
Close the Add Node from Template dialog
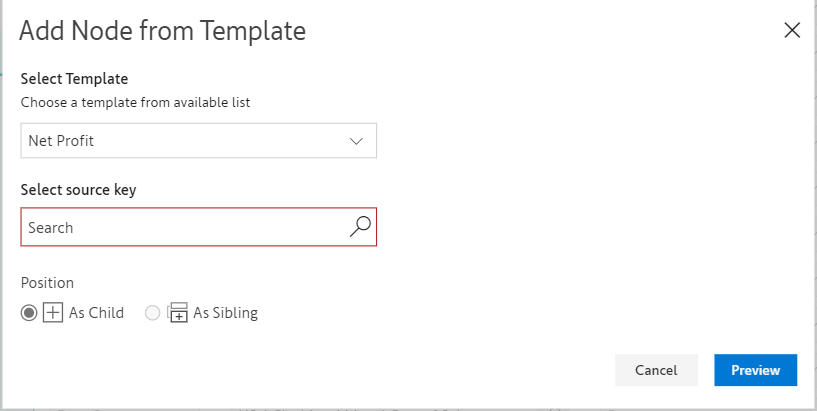pyautogui.click(x=792, y=30)
